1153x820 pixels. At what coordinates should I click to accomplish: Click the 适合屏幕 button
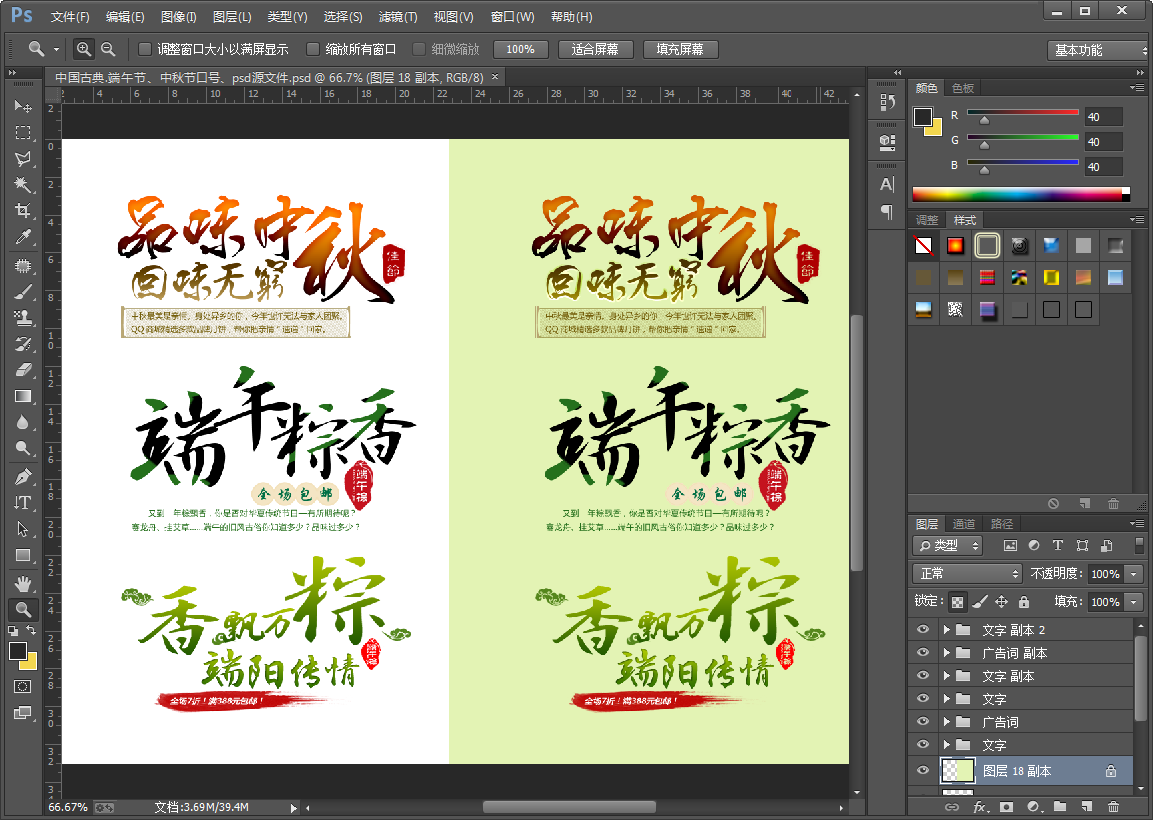pyautogui.click(x=594, y=49)
